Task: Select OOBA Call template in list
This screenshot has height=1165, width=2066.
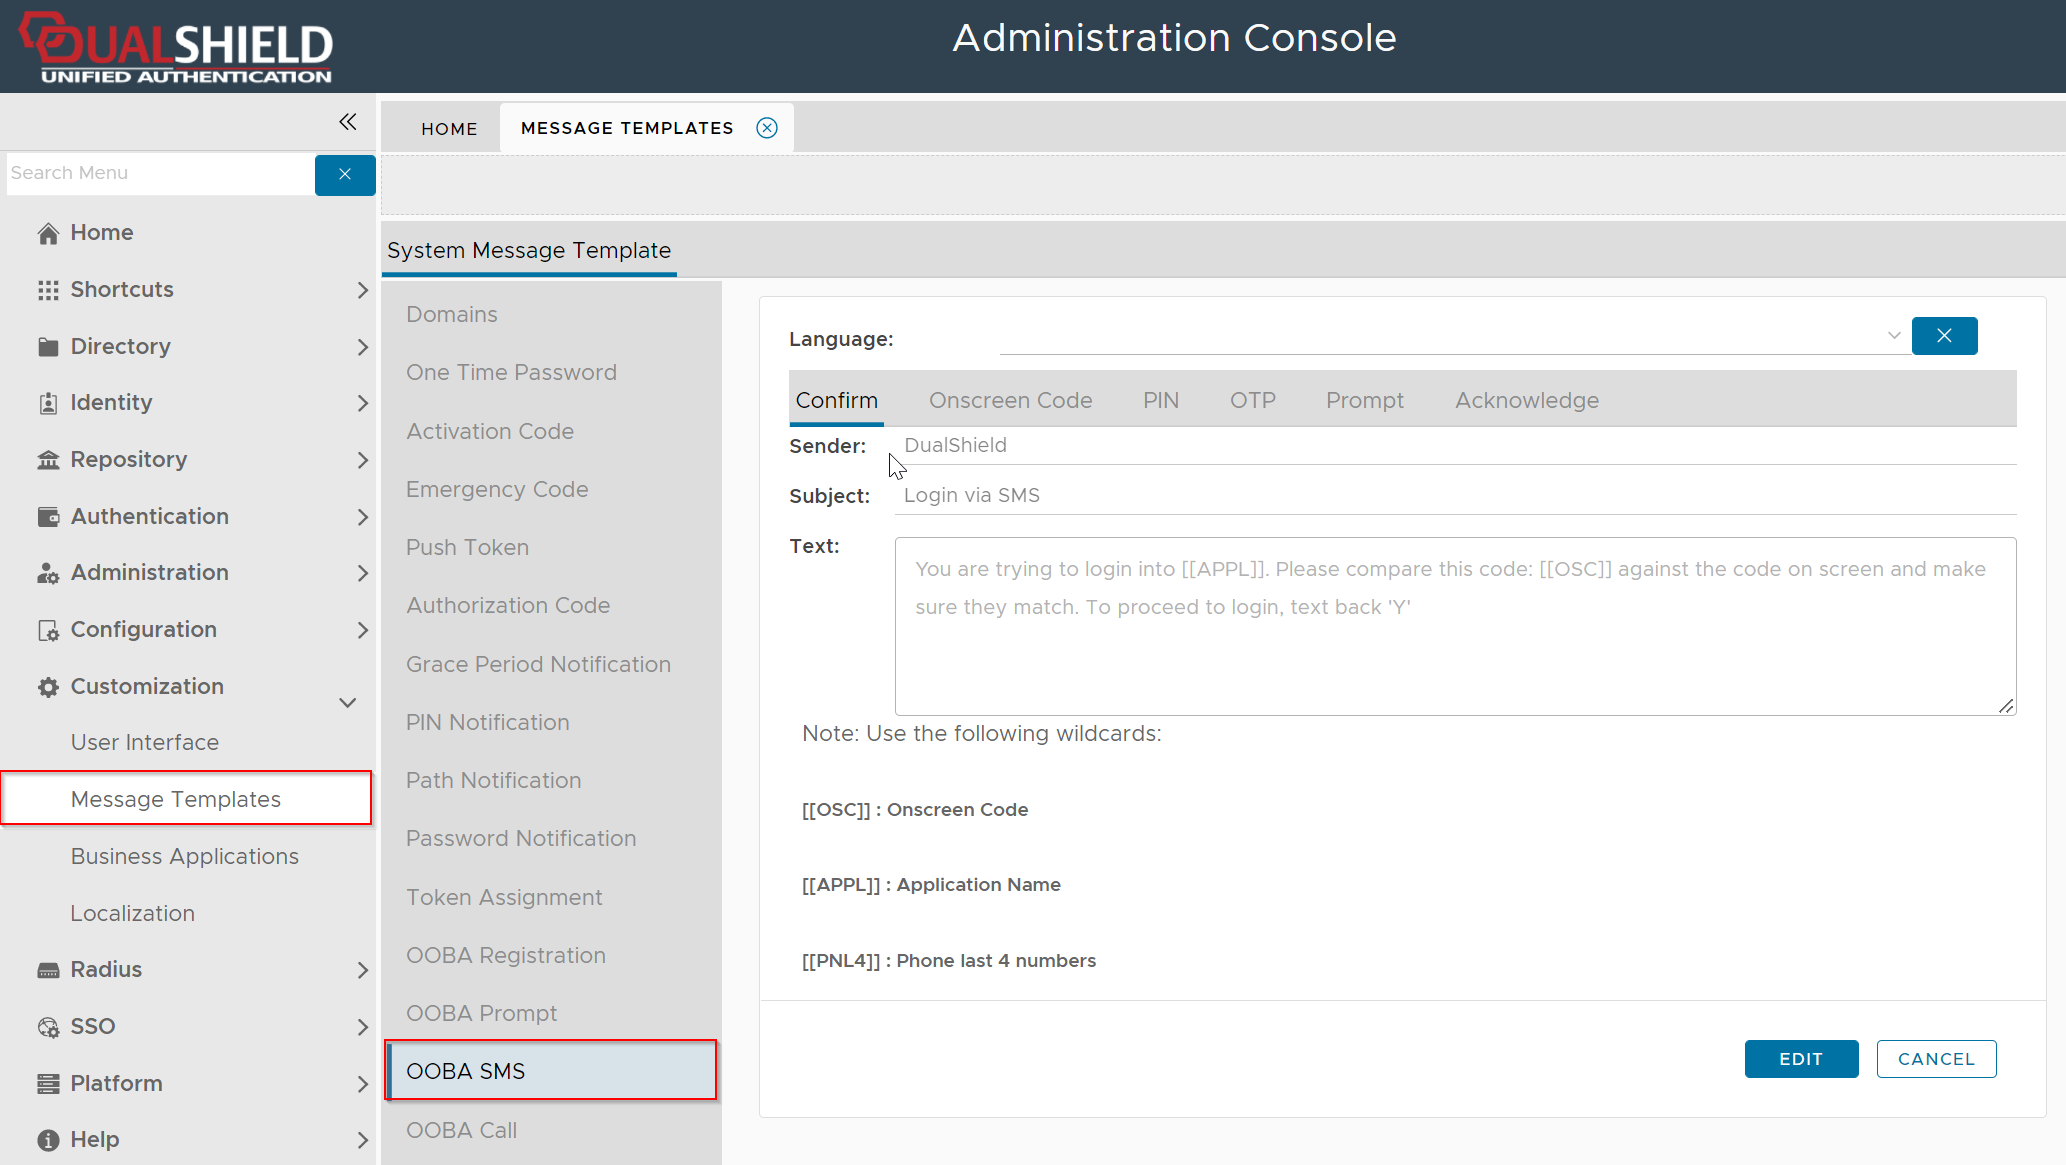Action: coord(461,1130)
